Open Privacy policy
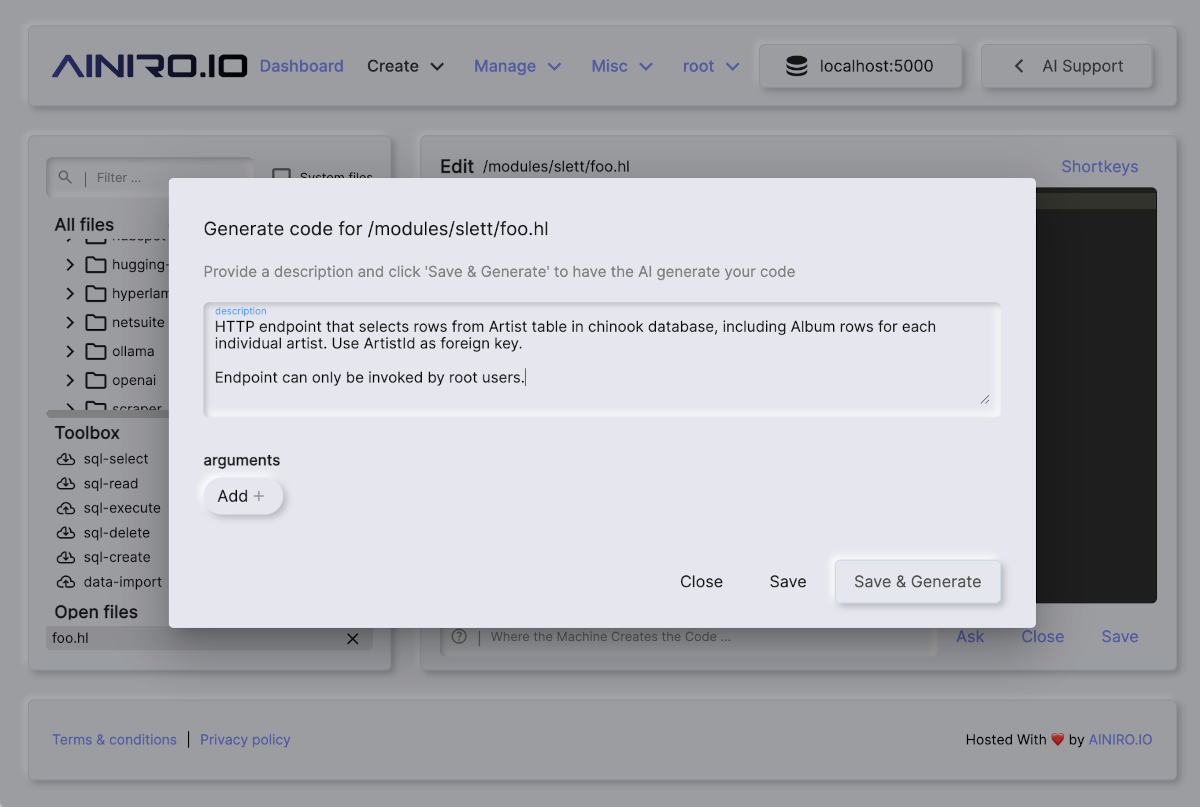Image resolution: width=1200 pixels, height=807 pixels. [245, 740]
